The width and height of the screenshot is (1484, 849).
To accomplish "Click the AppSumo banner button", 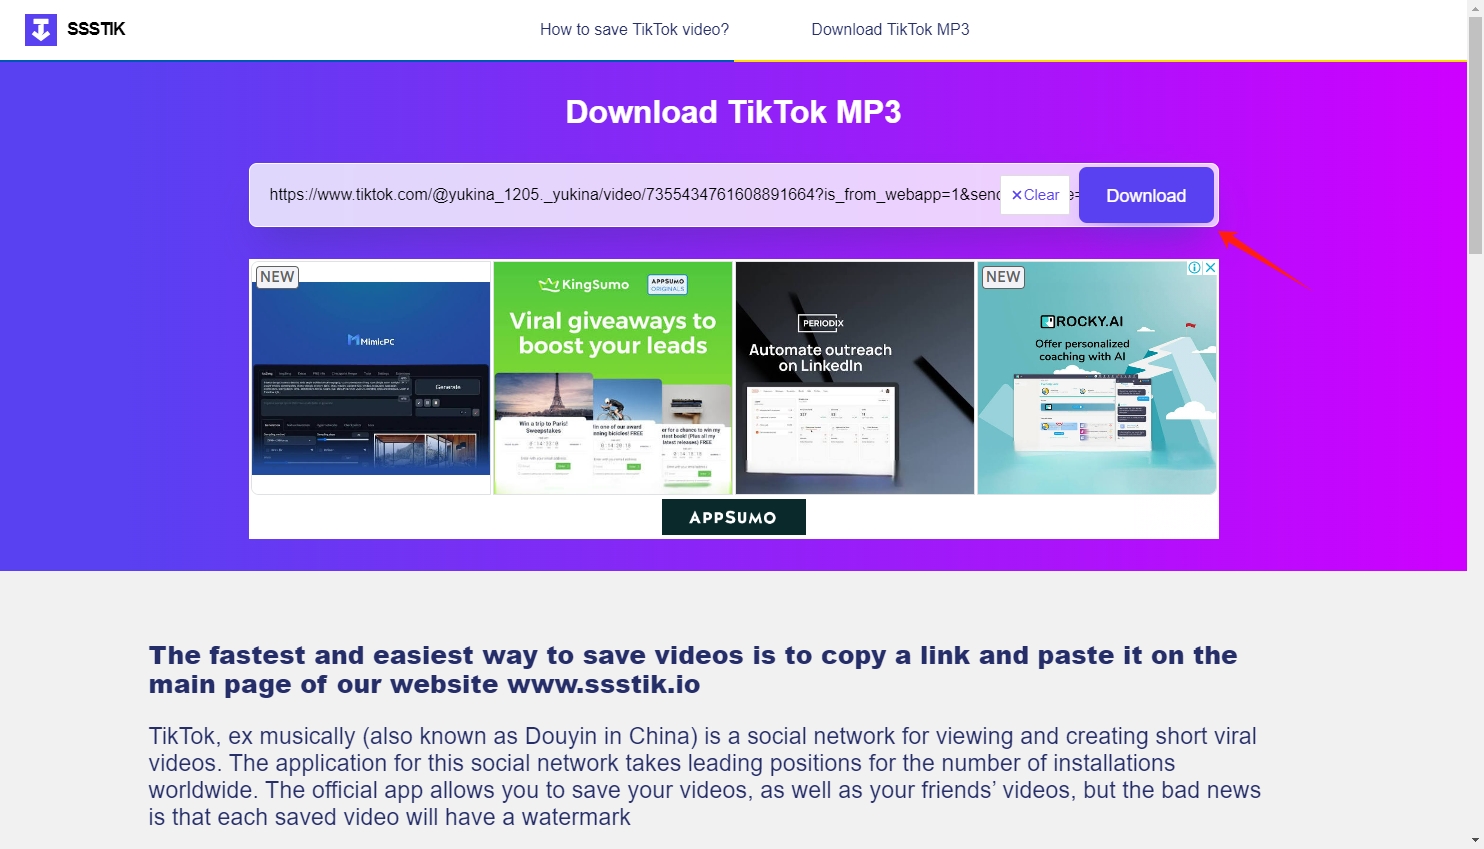I will coord(734,517).
